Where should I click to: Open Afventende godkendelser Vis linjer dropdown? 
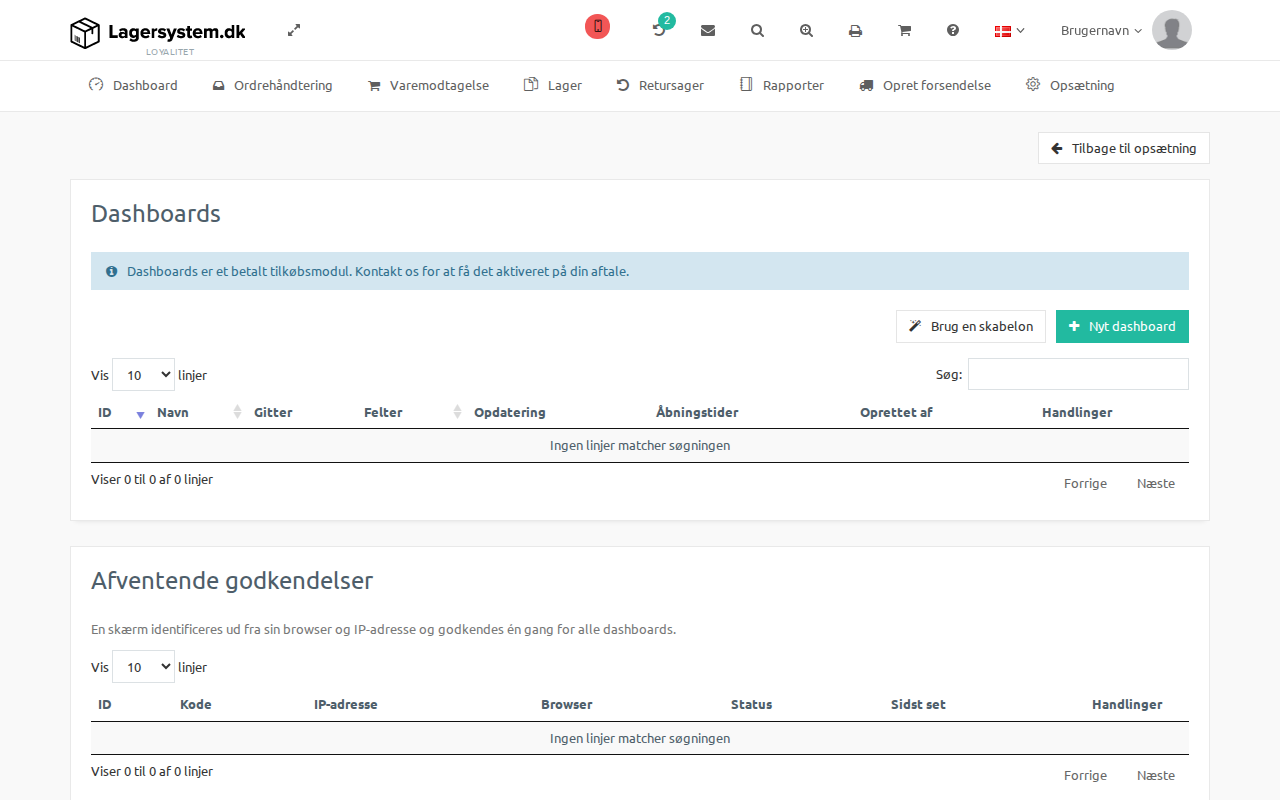(143, 667)
